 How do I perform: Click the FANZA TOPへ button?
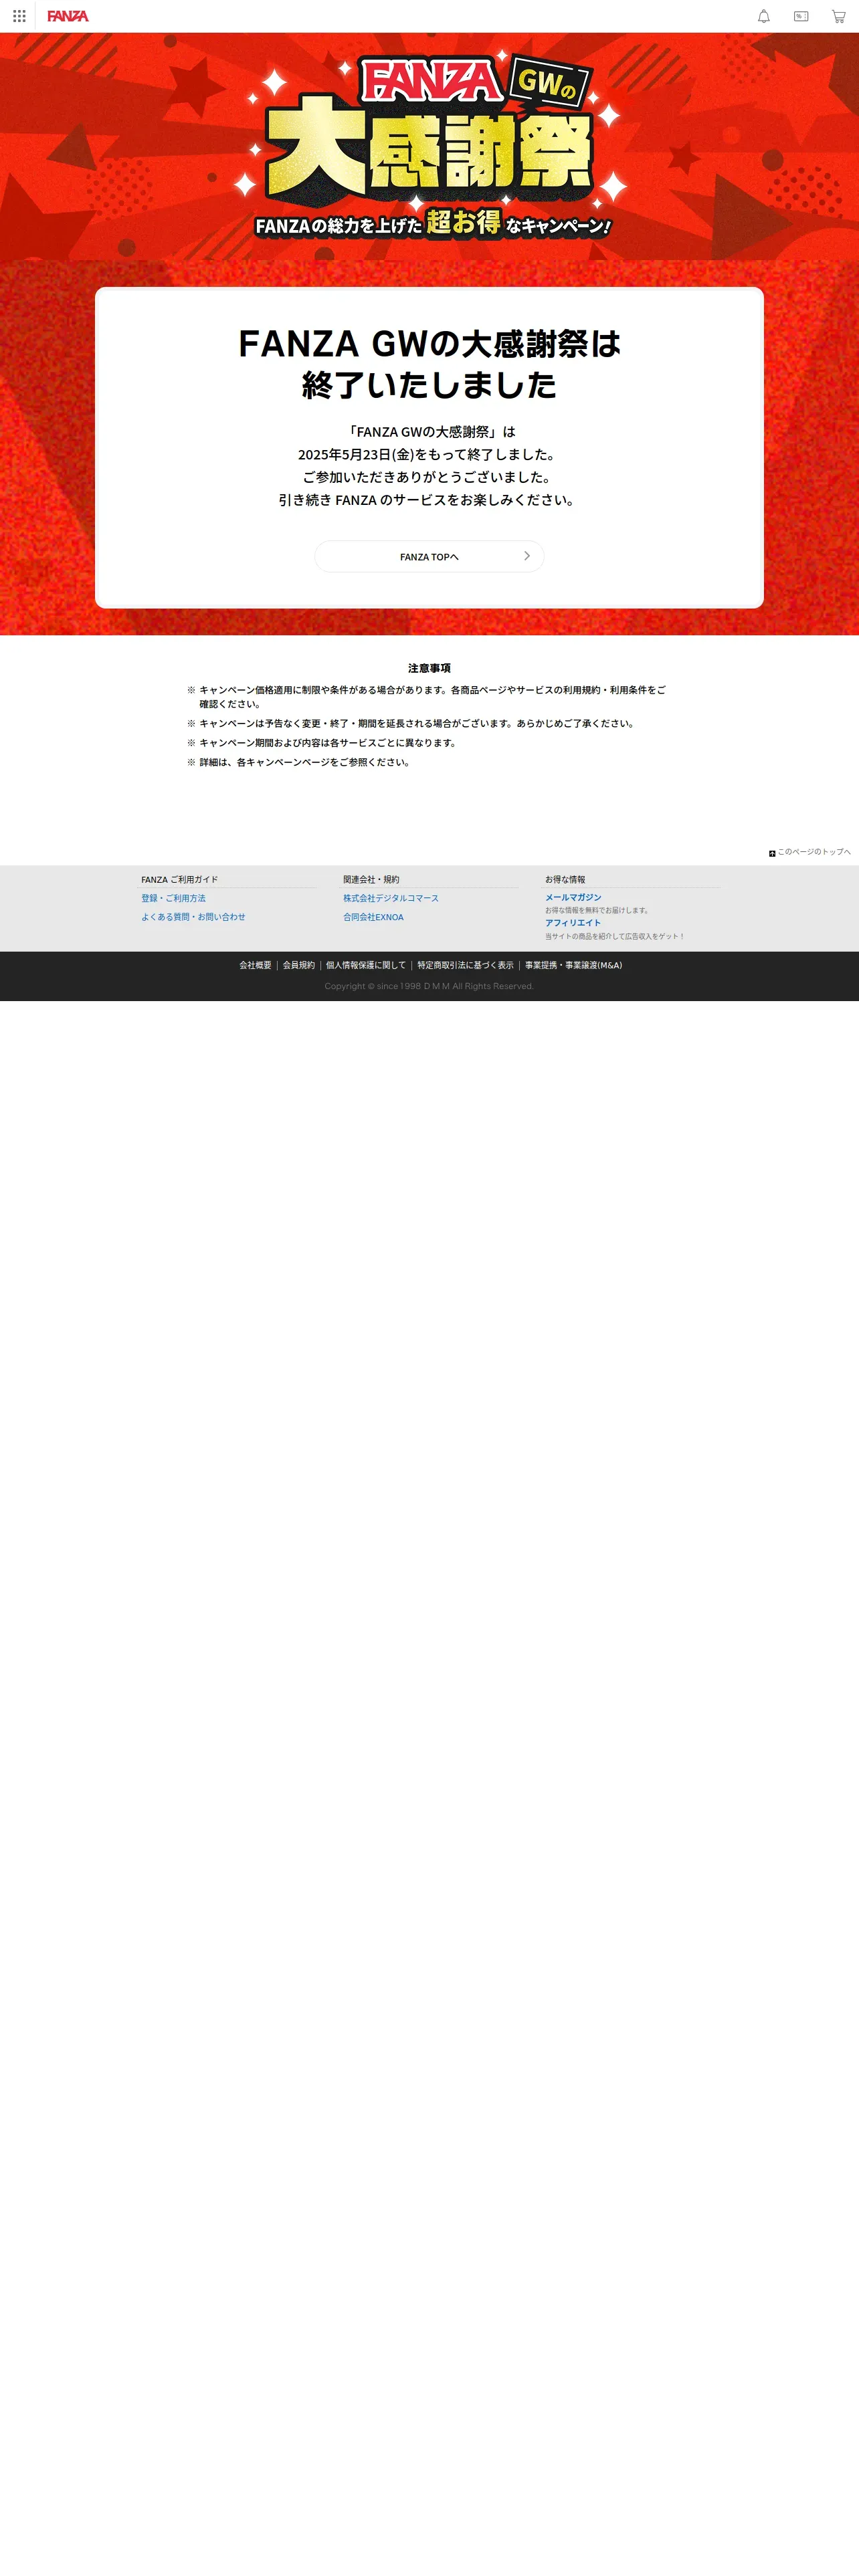[429, 556]
